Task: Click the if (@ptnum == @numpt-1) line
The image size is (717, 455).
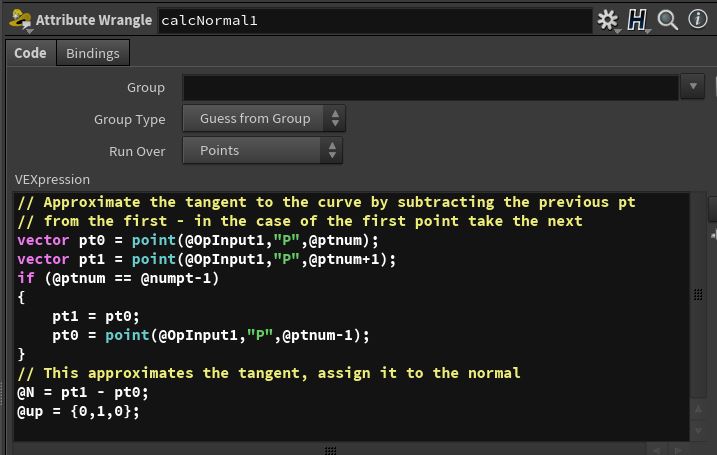Action: [118, 278]
